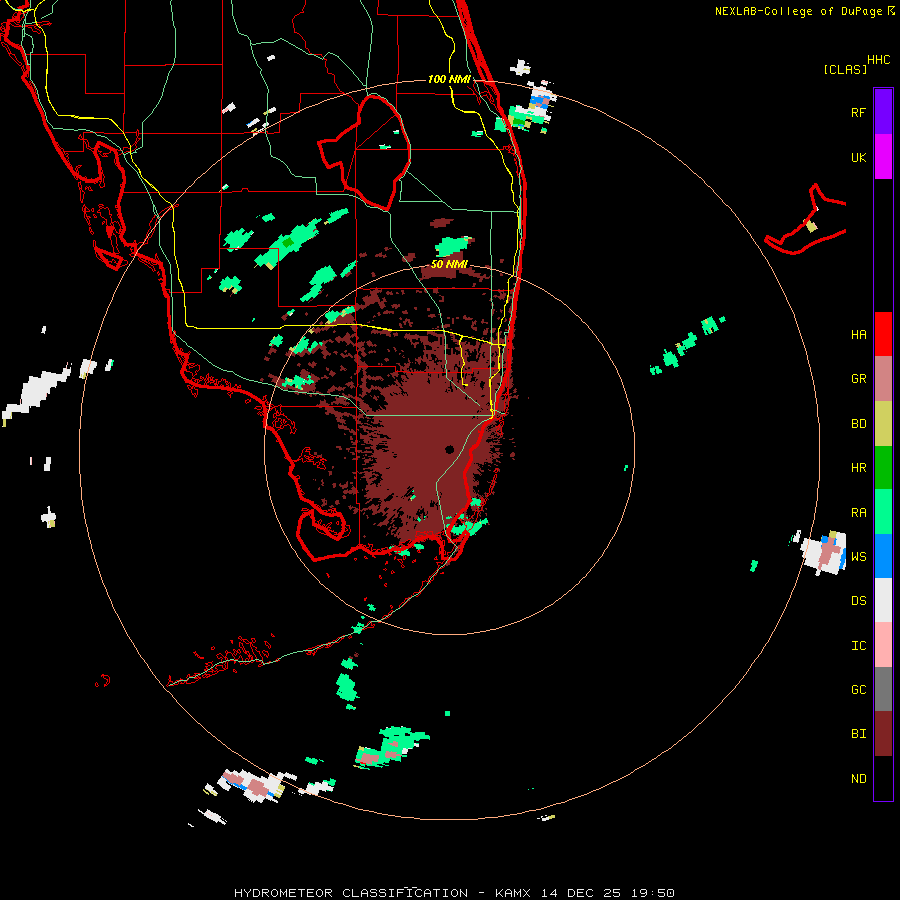Screen dimensions: 900x900
Task: Click the light pink IC legend swatch
Action: click(x=883, y=645)
